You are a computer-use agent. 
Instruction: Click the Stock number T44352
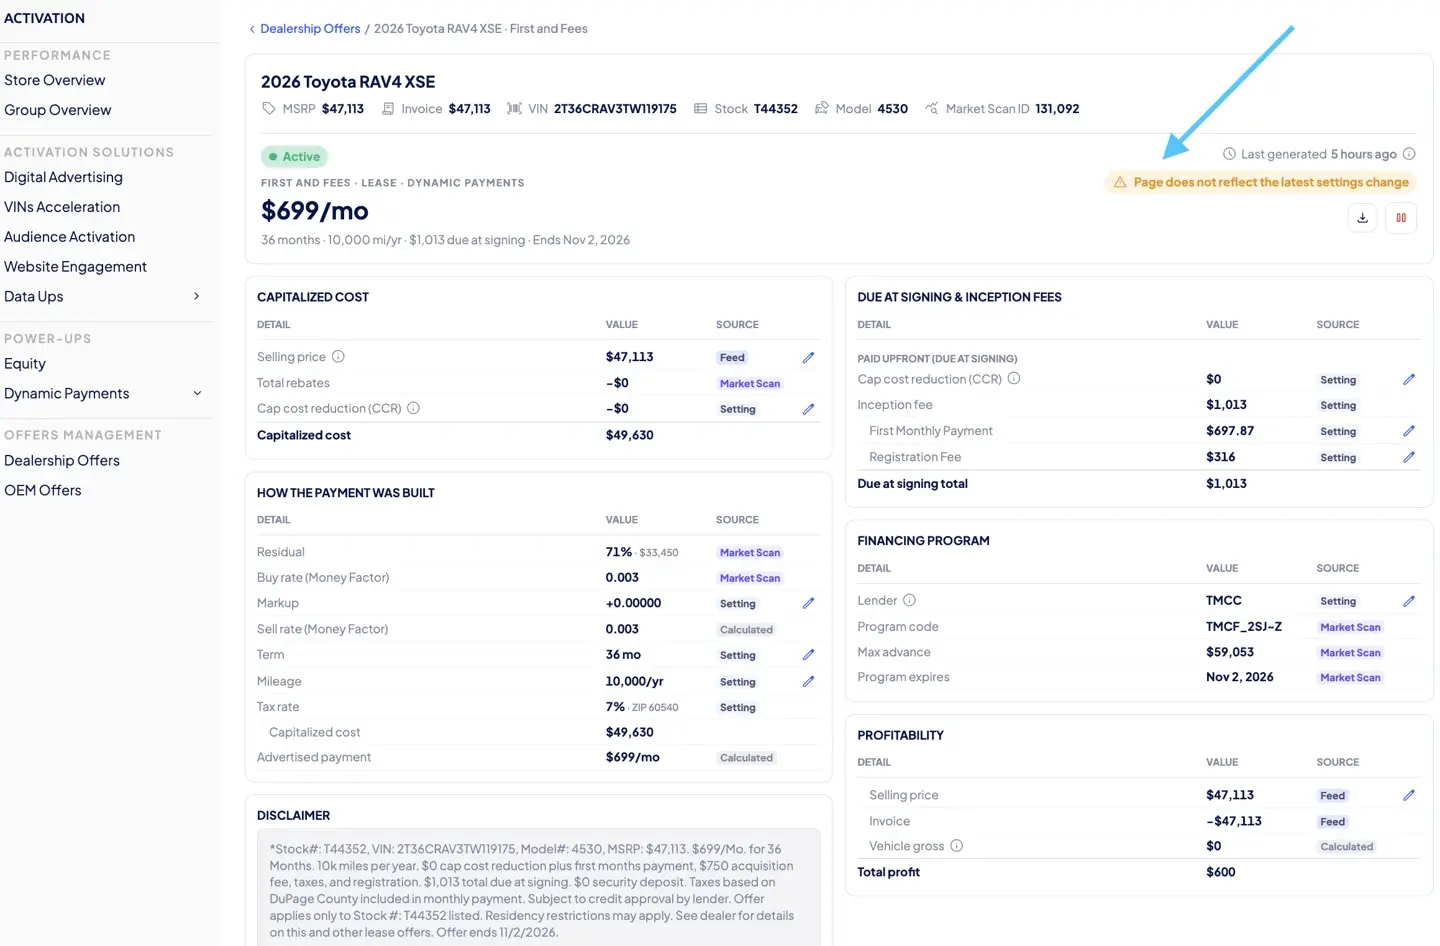click(776, 109)
